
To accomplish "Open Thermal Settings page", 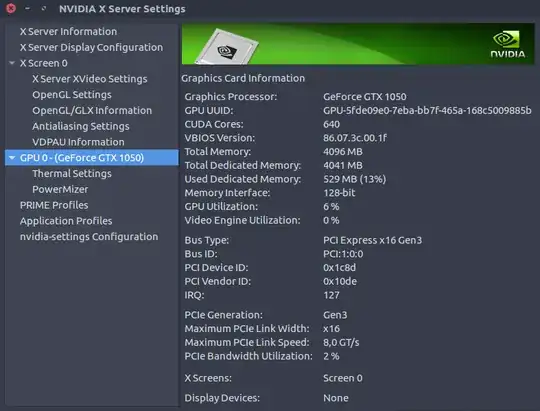I will coord(72,174).
